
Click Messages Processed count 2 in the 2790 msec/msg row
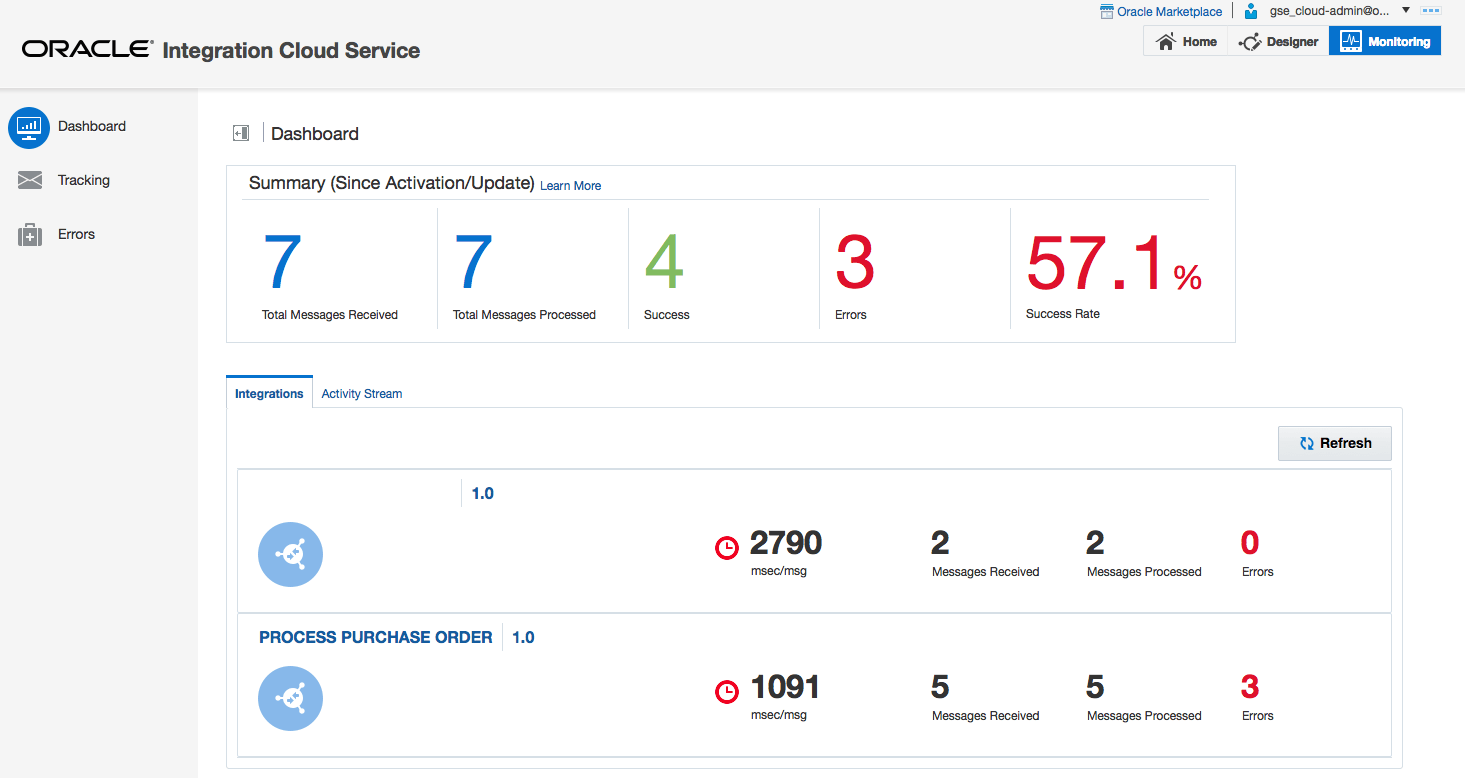click(1095, 543)
